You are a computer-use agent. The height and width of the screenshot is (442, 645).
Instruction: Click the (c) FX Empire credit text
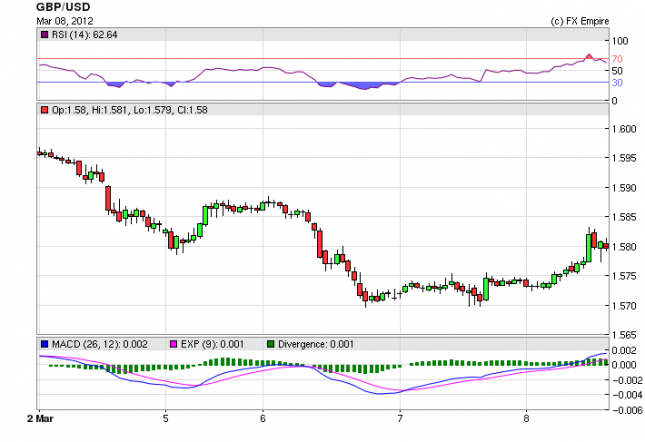pos(580,21)
